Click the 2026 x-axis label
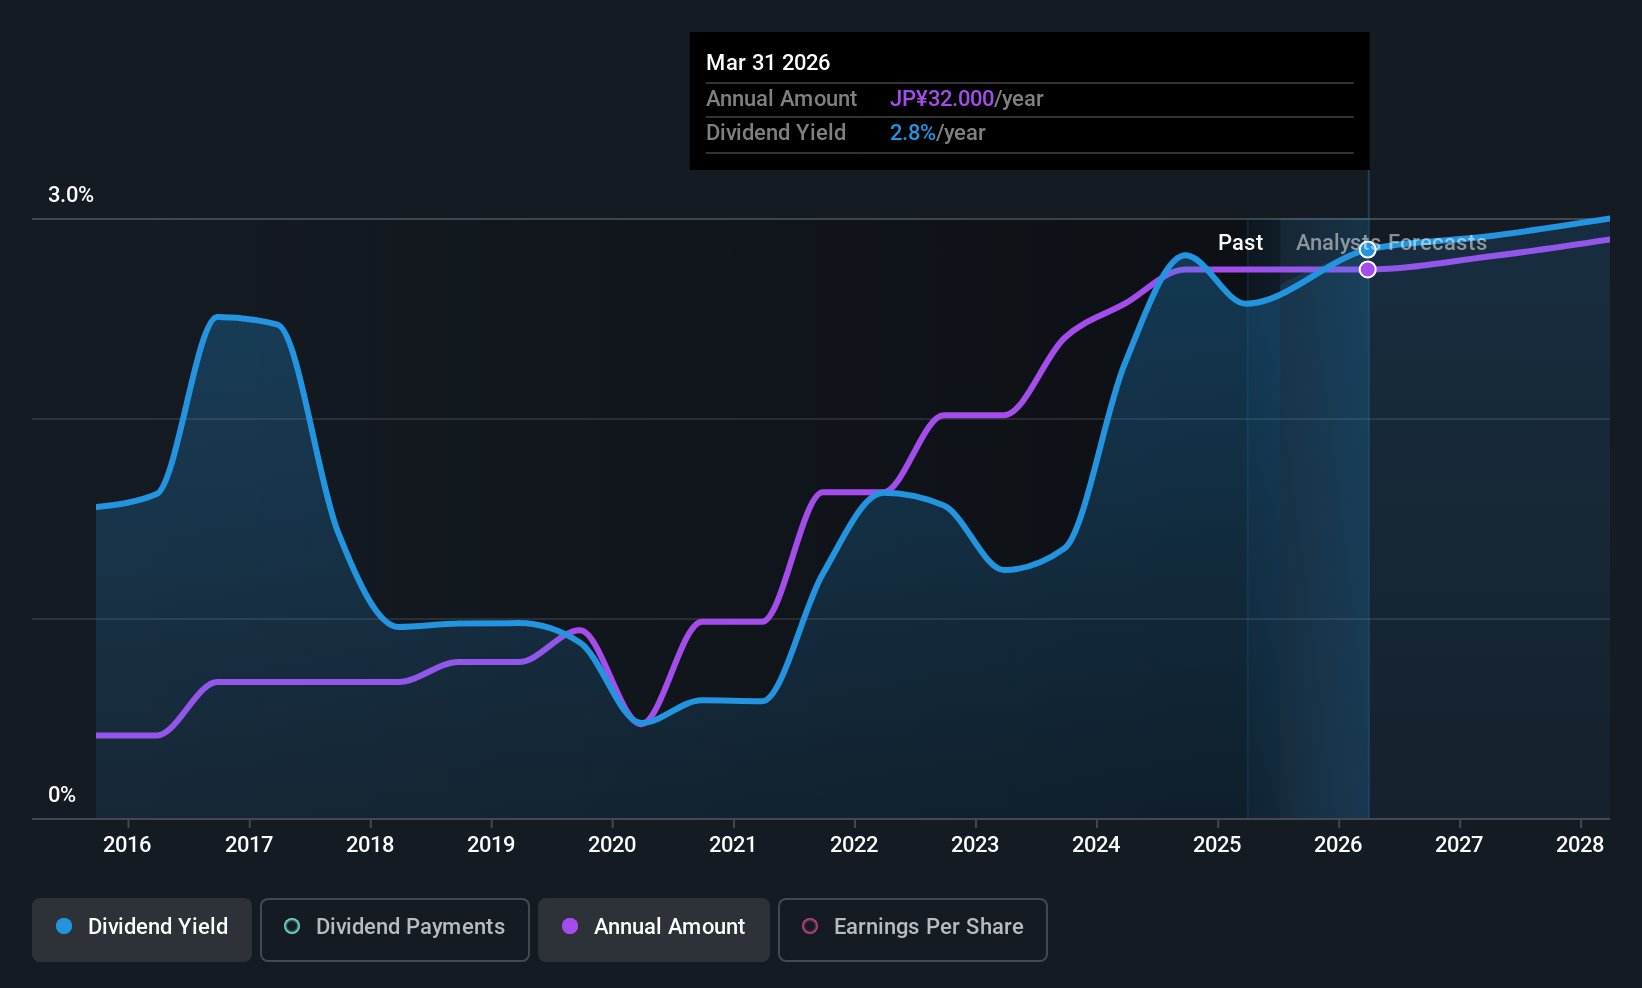1642x988 pixels. pos(1338,845)
